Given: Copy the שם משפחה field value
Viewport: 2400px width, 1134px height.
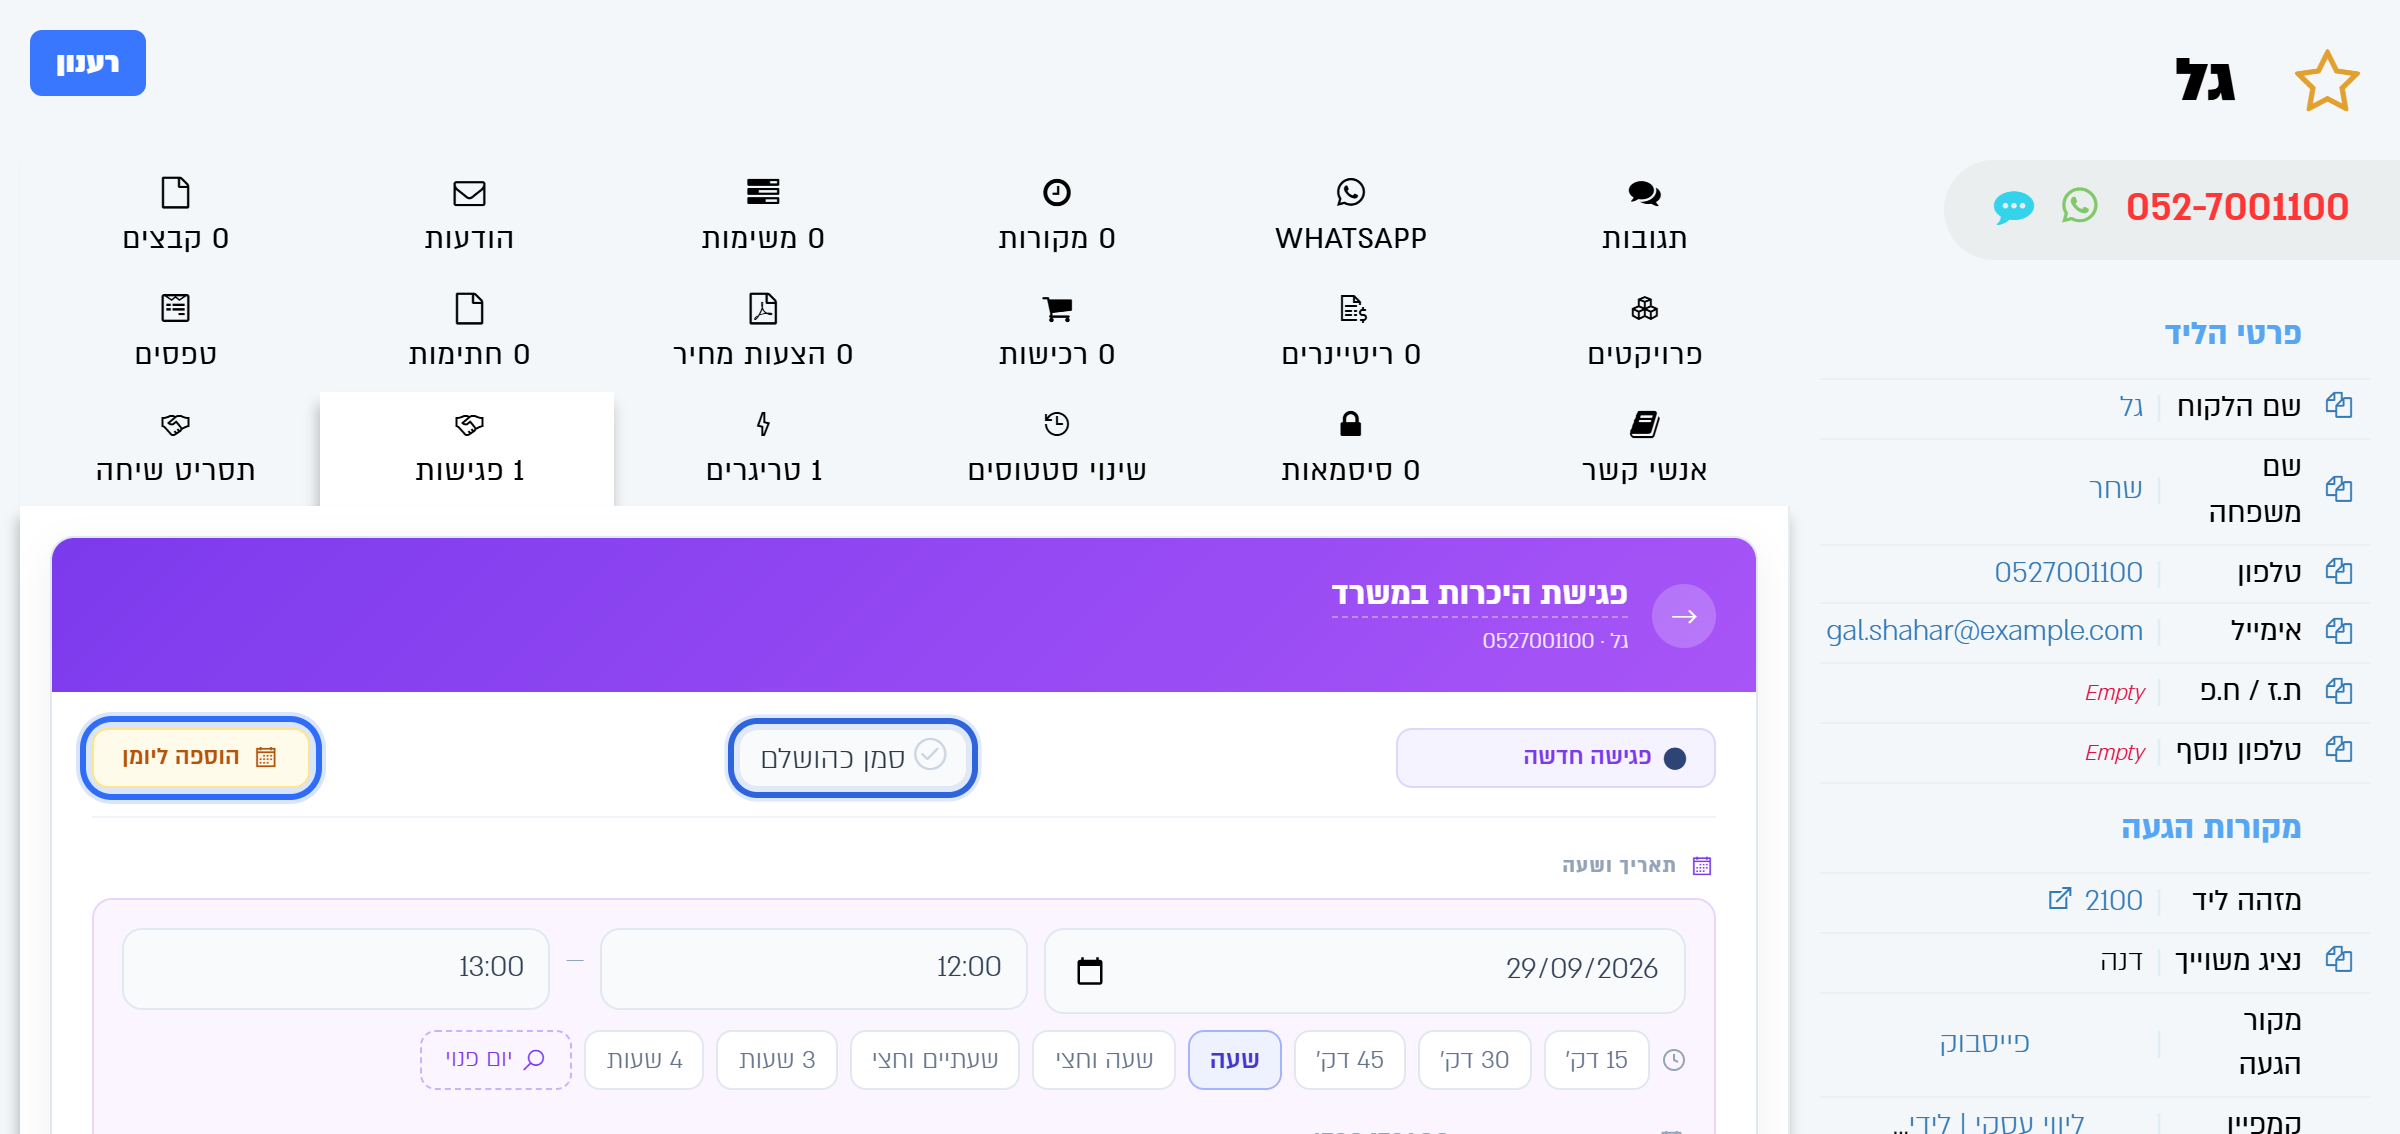Looking at the screenshot, I should tap(2339, 489).
